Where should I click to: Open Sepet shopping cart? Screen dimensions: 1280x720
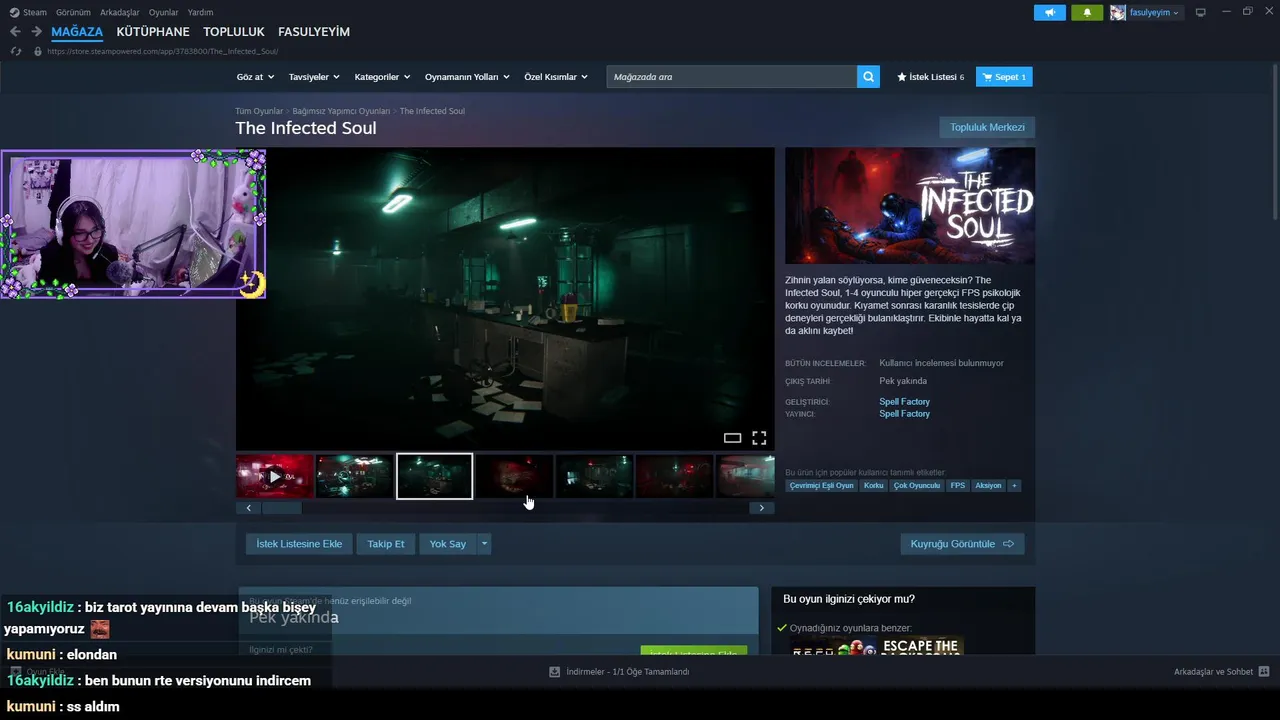(1004, 77)
